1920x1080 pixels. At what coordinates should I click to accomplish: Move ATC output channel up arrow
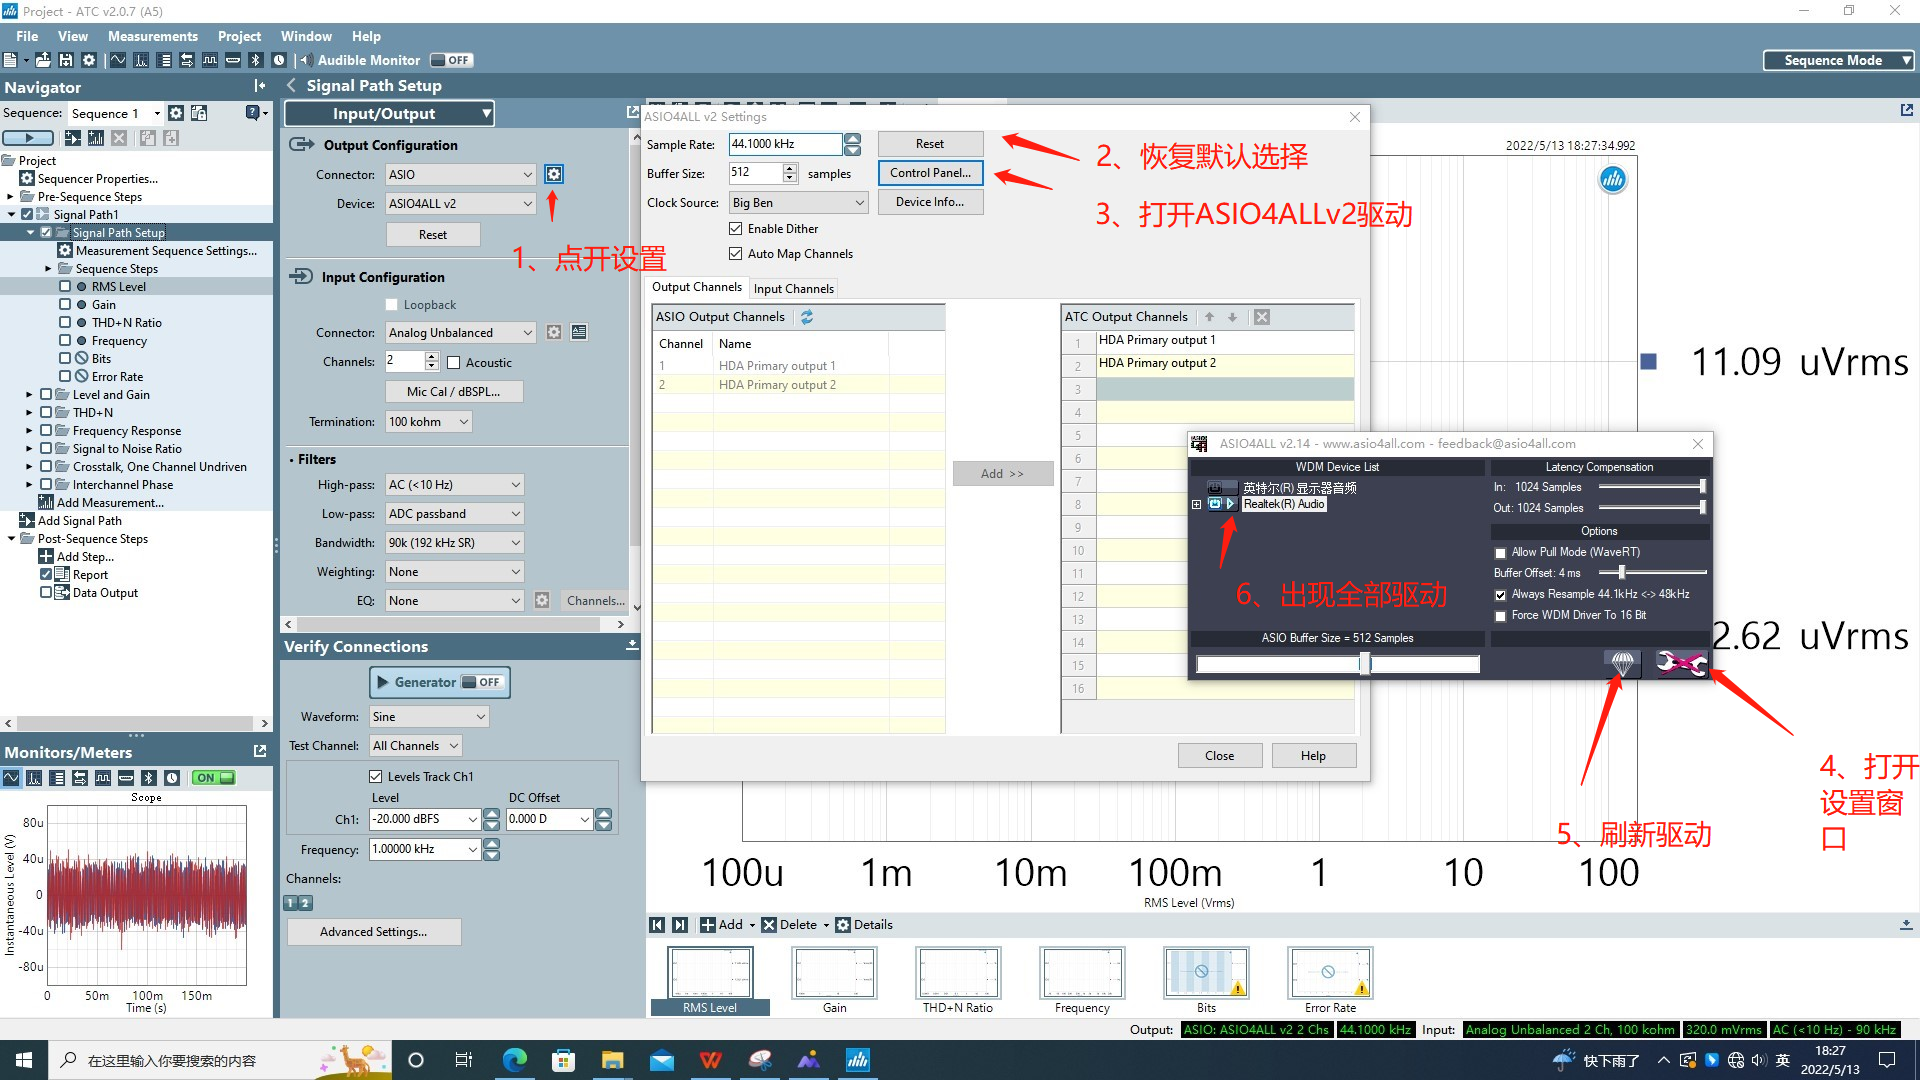click(1209, 317)
